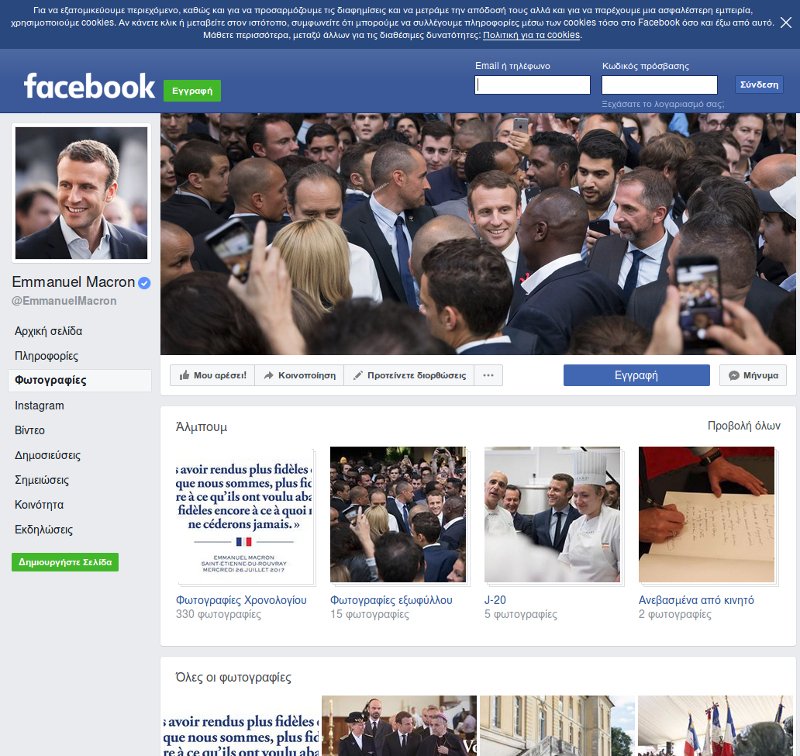Focus the Email ή τηλέφωνο field

click(532, 85)
